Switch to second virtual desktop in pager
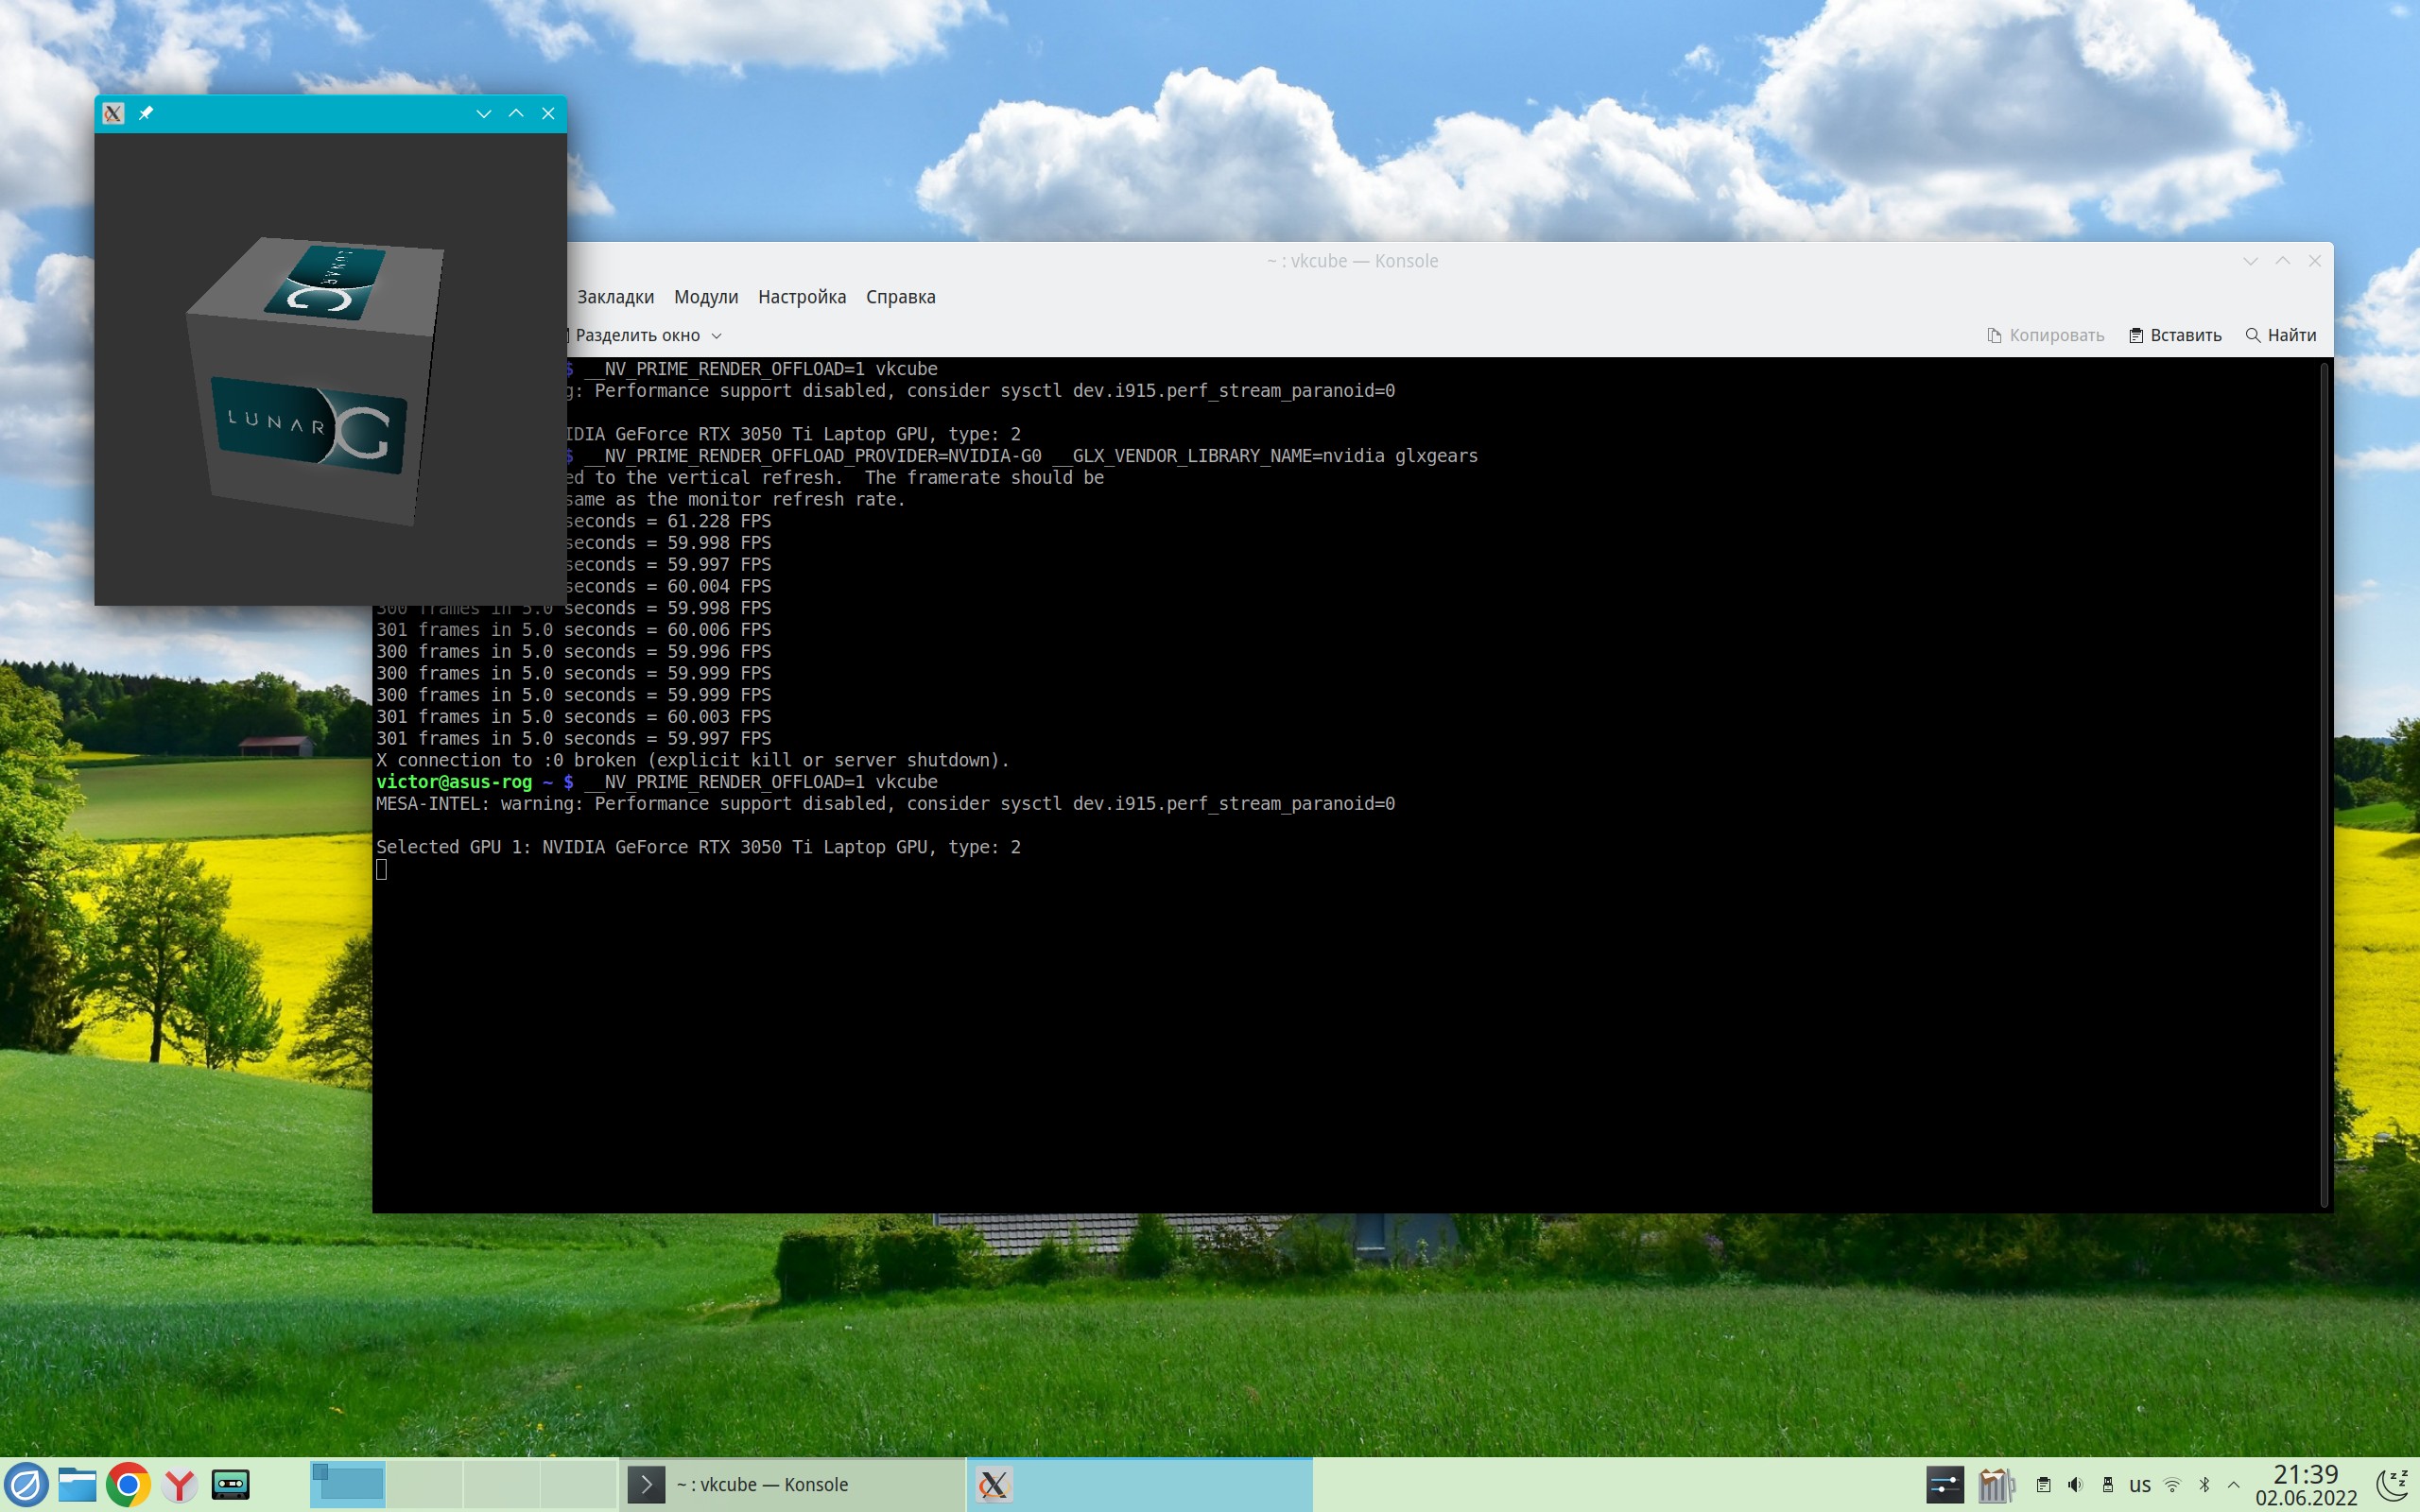Screen dimensions: 2420x1512 pos(425,1484)
